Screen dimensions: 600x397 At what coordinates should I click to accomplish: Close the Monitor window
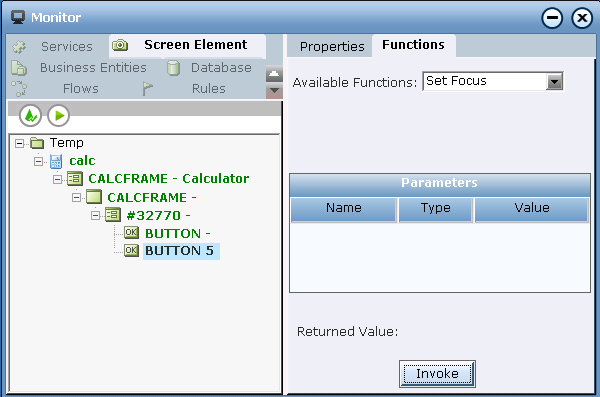582,18
